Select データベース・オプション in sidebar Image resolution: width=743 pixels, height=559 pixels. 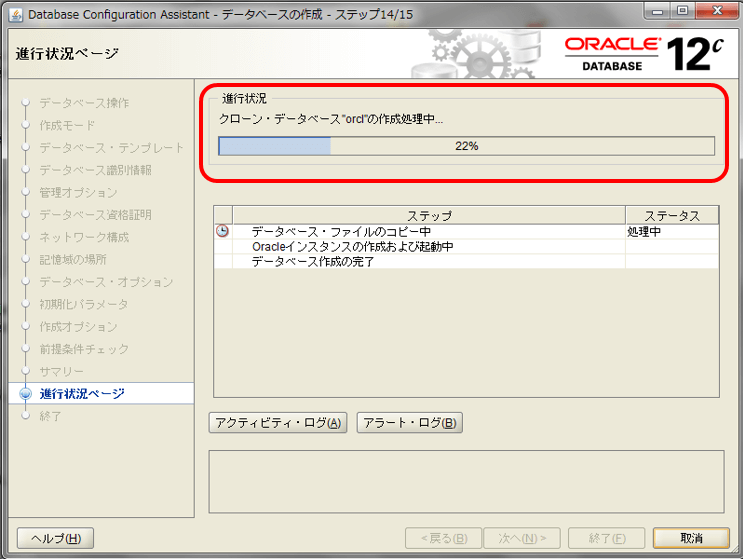click(x=106, y=281)
